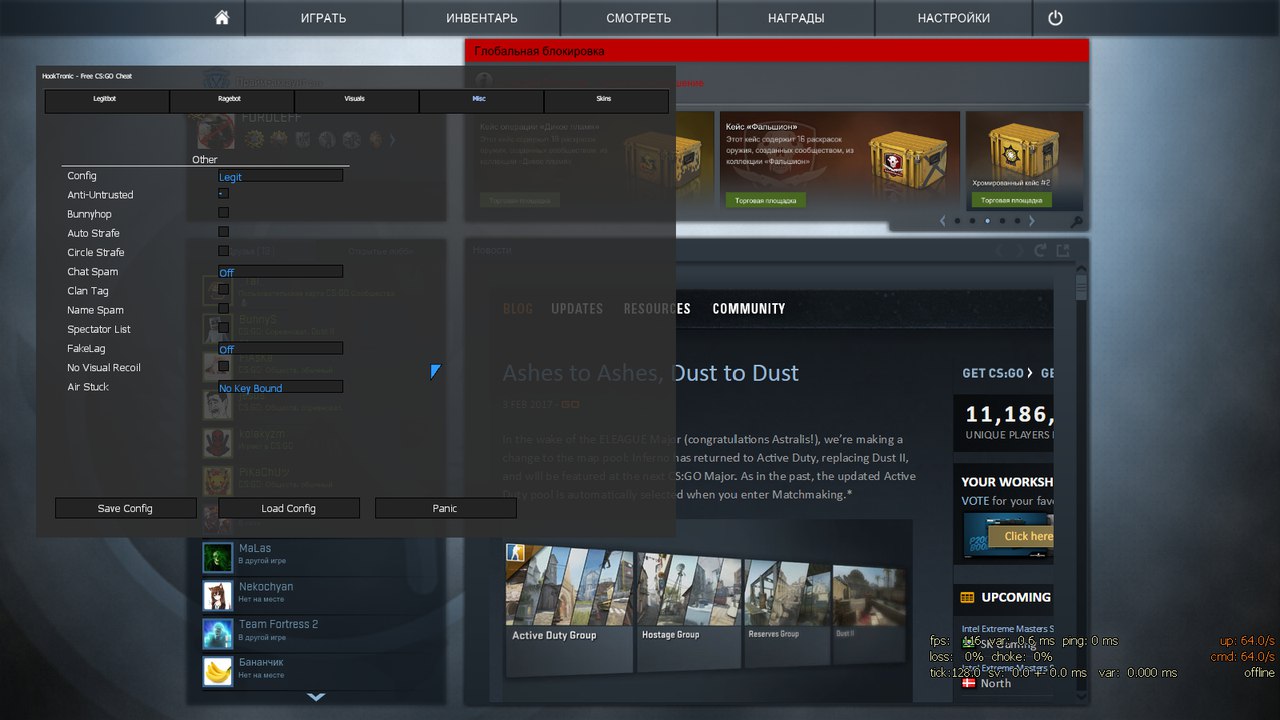Select Nekochyan friend avatar
The width and height of the screenshot is (1280, 720).
218,595
